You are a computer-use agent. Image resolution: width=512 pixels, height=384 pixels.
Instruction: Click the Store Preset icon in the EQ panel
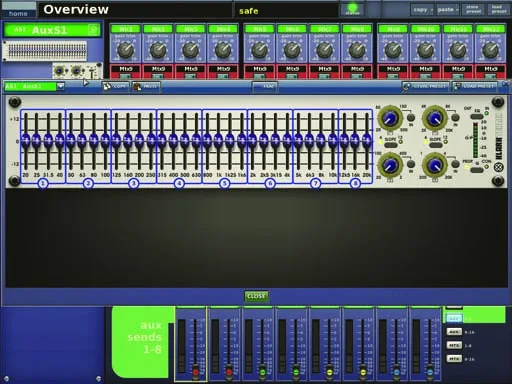(x=425, y=87)
